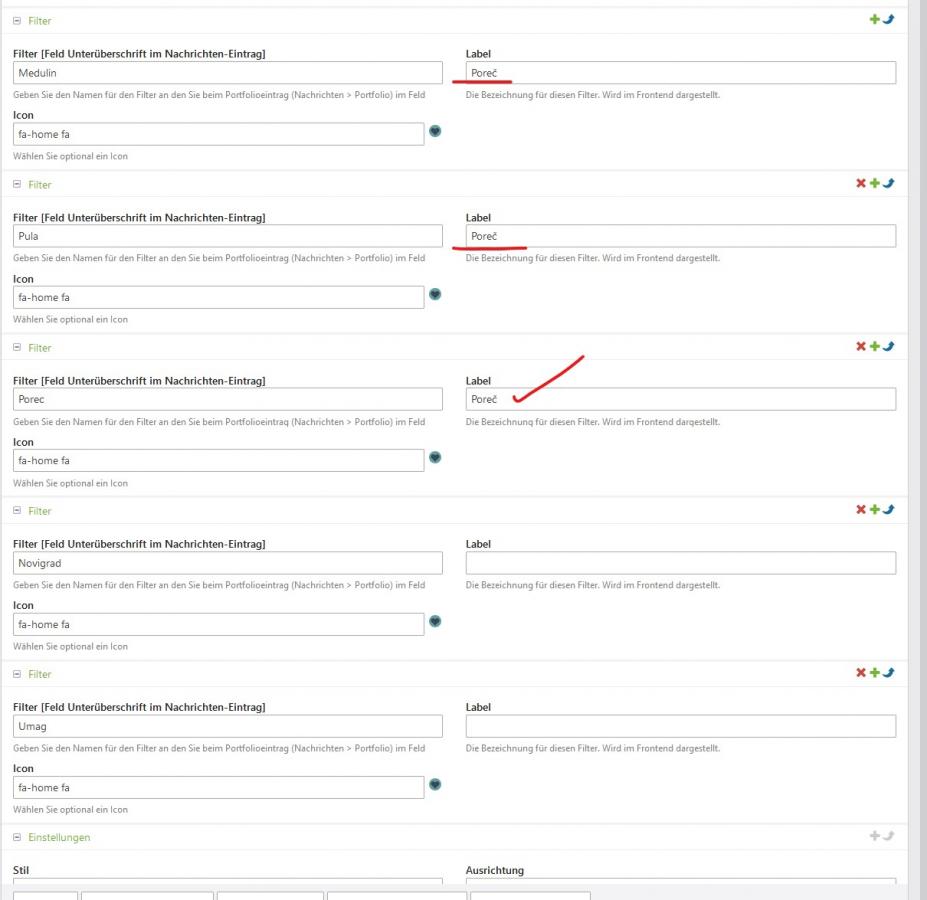Click blue arrow icon in Medulin filter header

889,20
